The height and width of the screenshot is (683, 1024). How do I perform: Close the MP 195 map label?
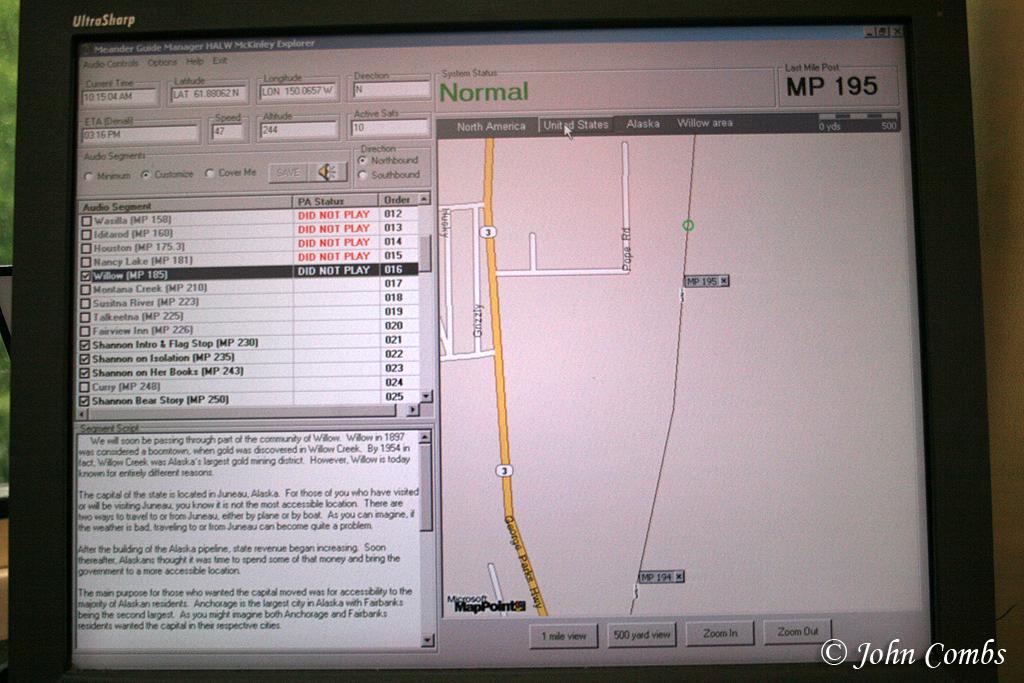tap(724, 281)
